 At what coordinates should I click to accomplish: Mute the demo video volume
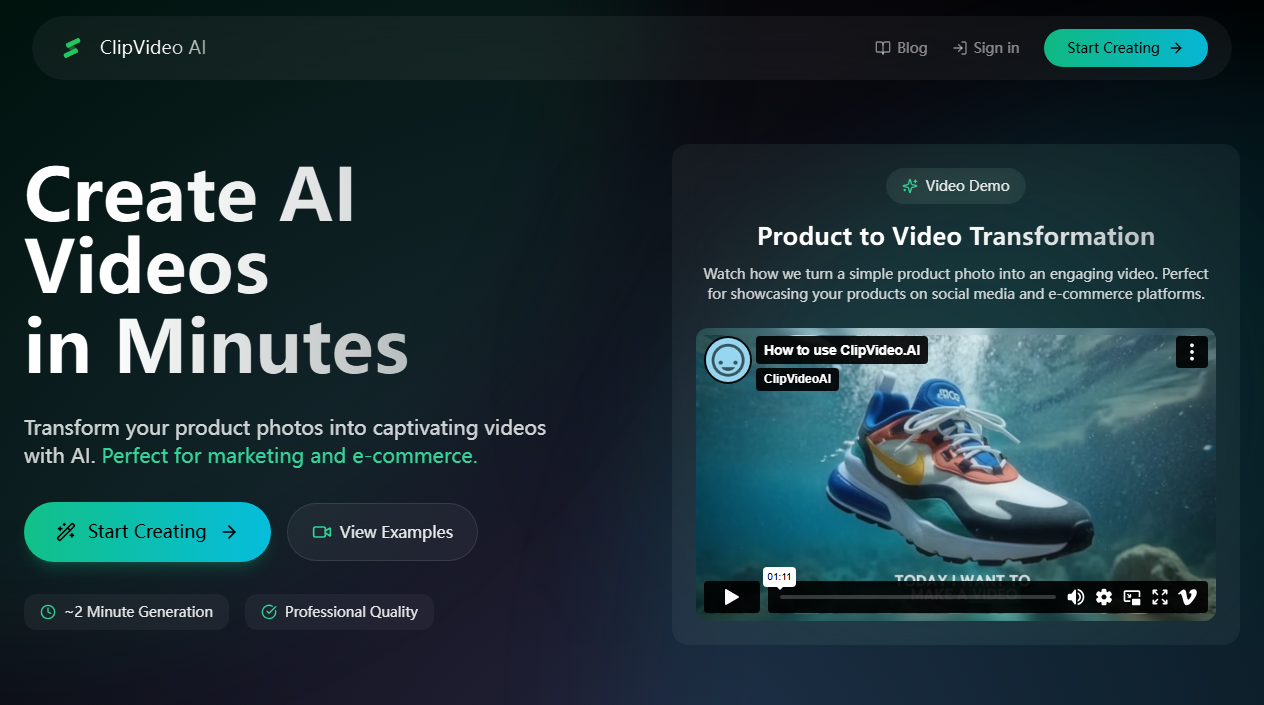point(1076,597)
